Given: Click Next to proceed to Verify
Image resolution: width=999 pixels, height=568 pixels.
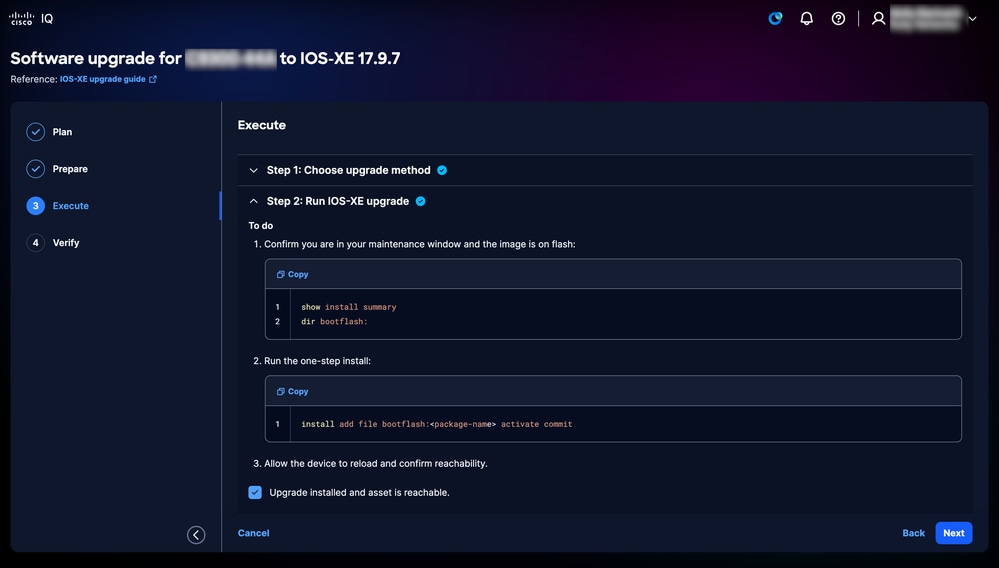Looking at the screenshot, I should 954,533.
